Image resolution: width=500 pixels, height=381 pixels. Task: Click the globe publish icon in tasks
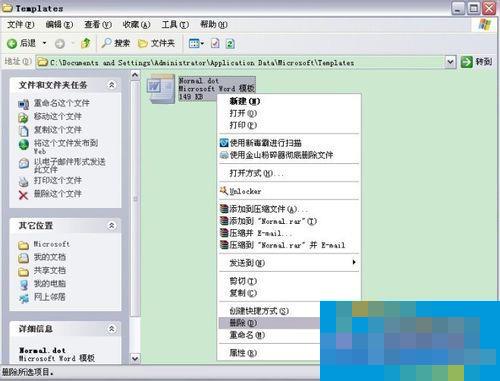click(23, 145)
